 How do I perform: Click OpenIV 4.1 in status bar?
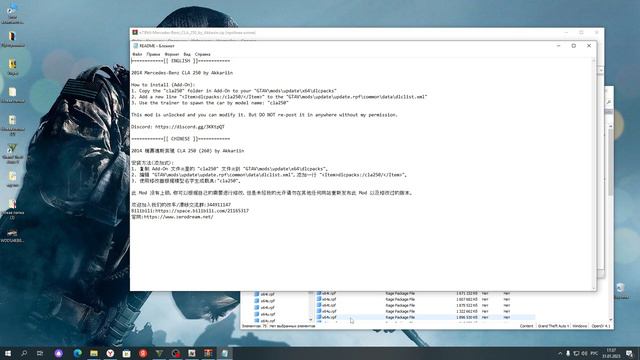pos(601,326)
